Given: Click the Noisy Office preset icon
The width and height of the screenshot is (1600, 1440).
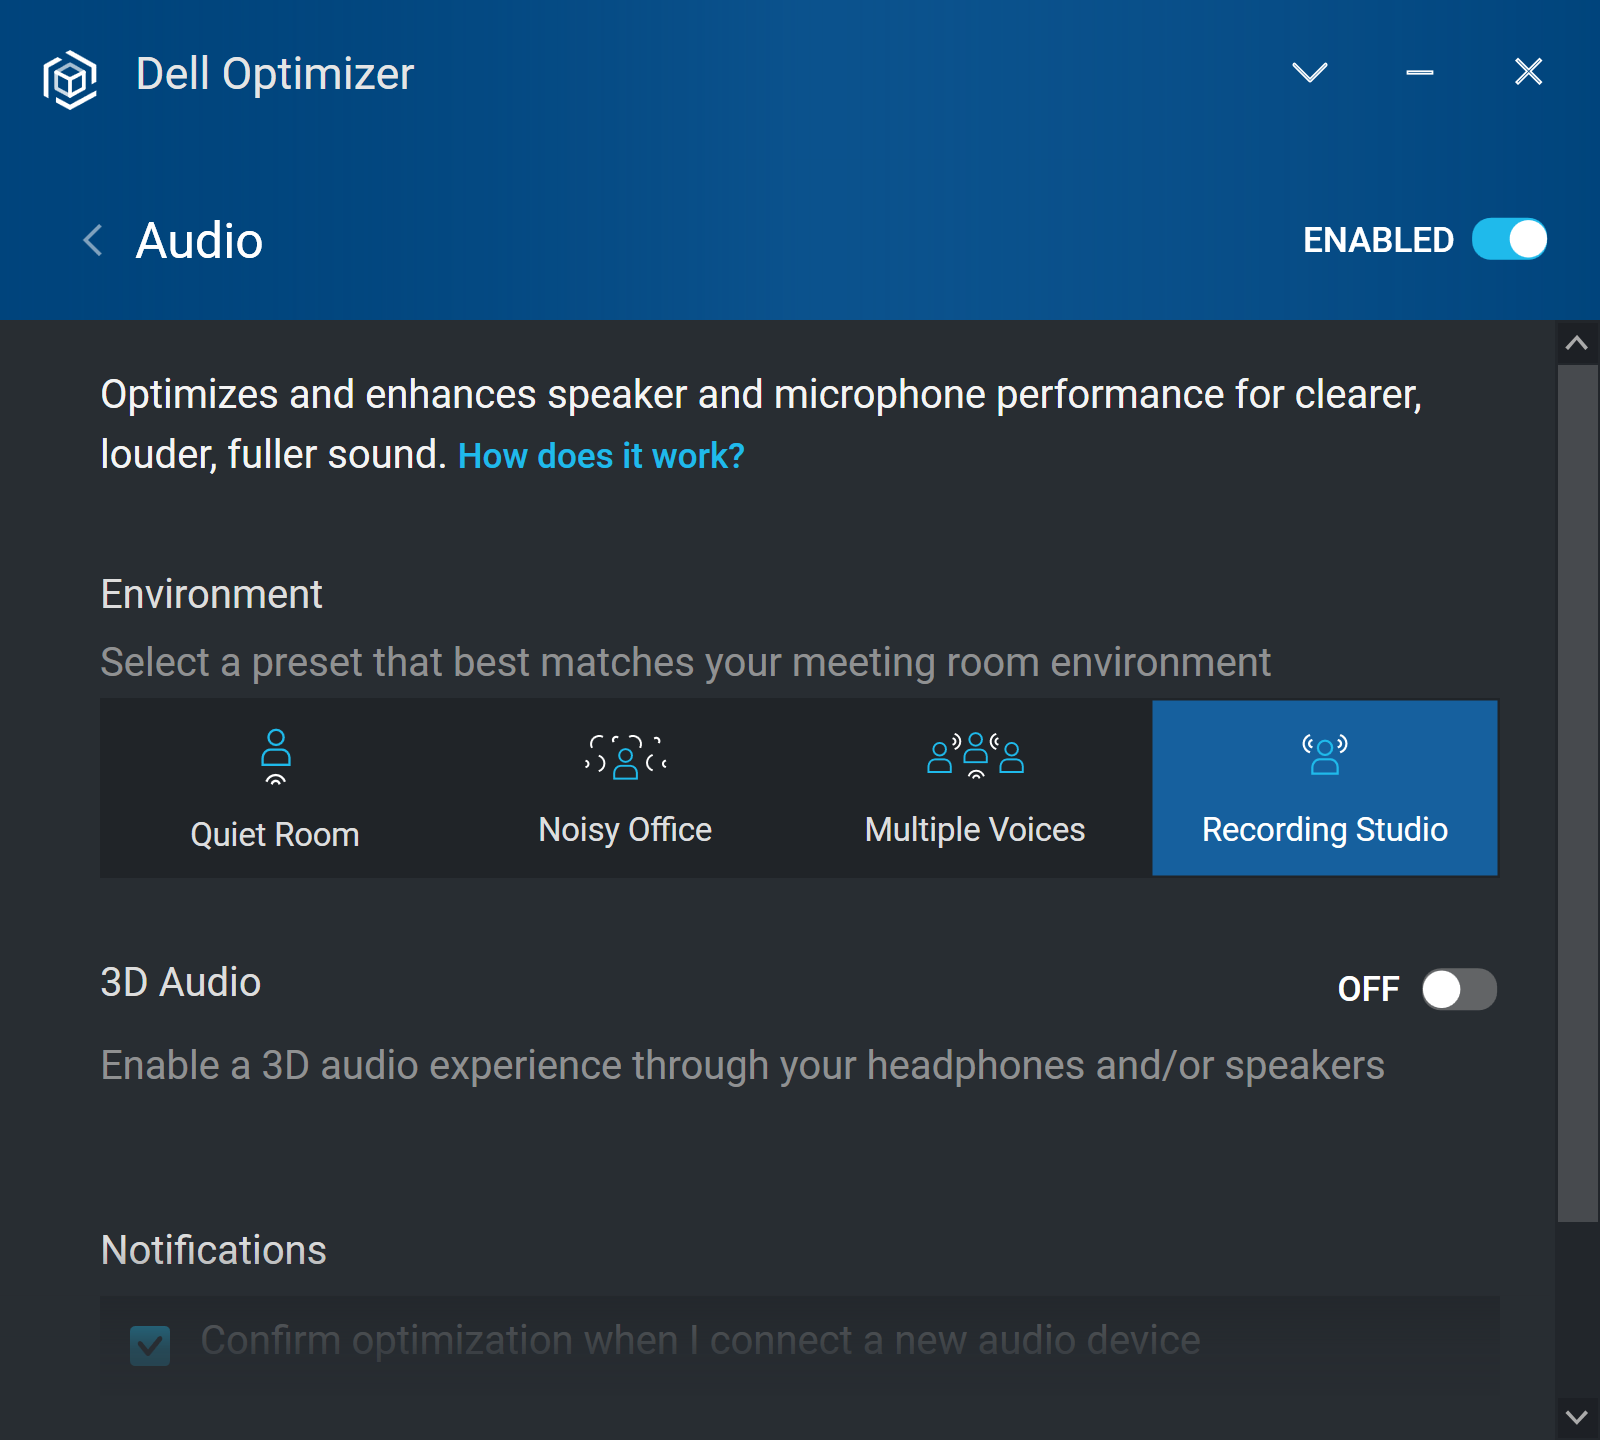Looking at the screenshot, I should [625, 757].
